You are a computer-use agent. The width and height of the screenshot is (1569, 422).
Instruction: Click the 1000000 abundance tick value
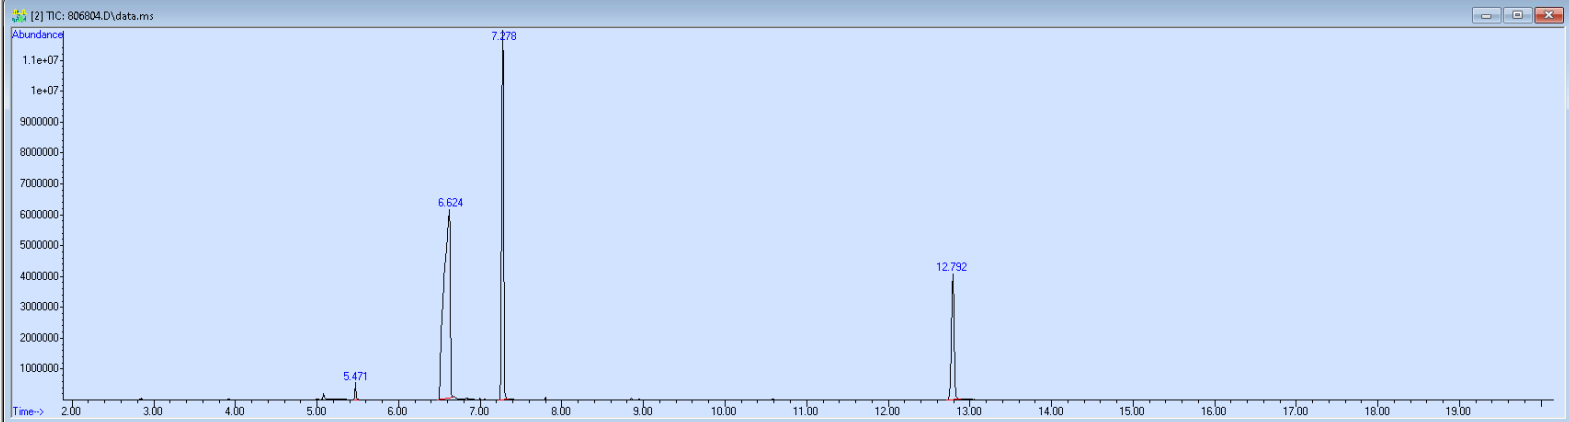coord(40,369)
